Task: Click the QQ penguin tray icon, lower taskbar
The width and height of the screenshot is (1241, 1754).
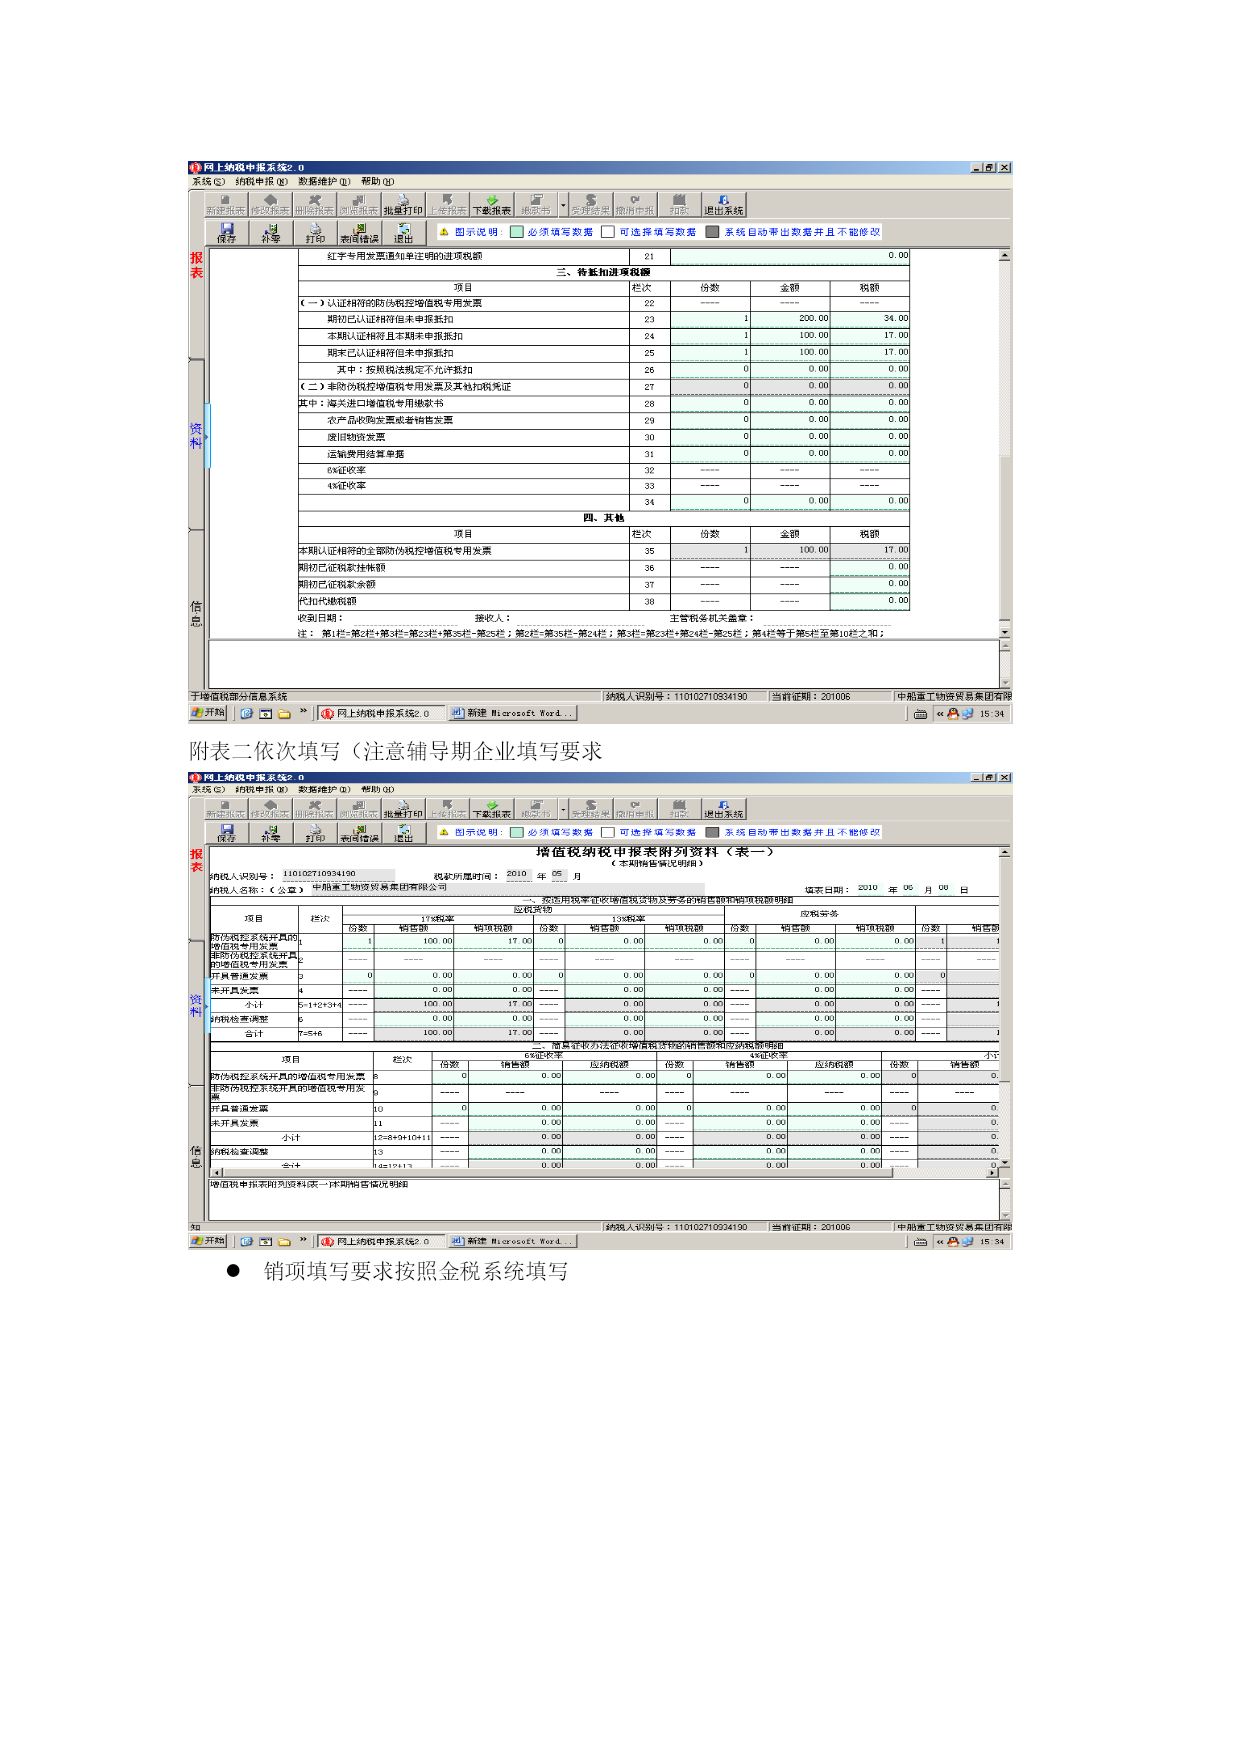Action: point(953,1242)
